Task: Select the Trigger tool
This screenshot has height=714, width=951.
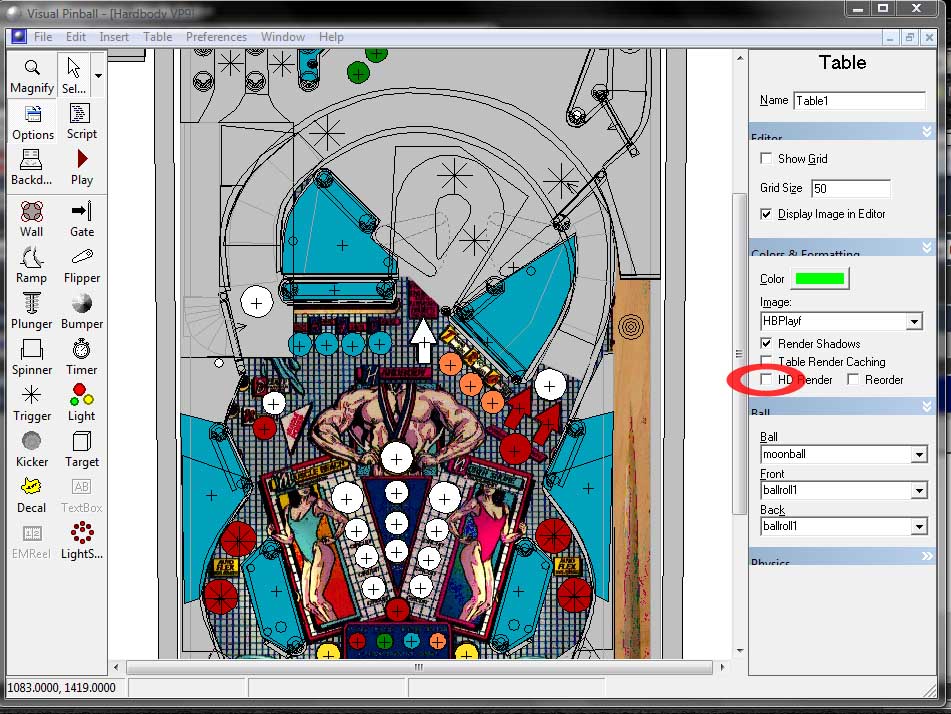Action: tap(32, 403)
